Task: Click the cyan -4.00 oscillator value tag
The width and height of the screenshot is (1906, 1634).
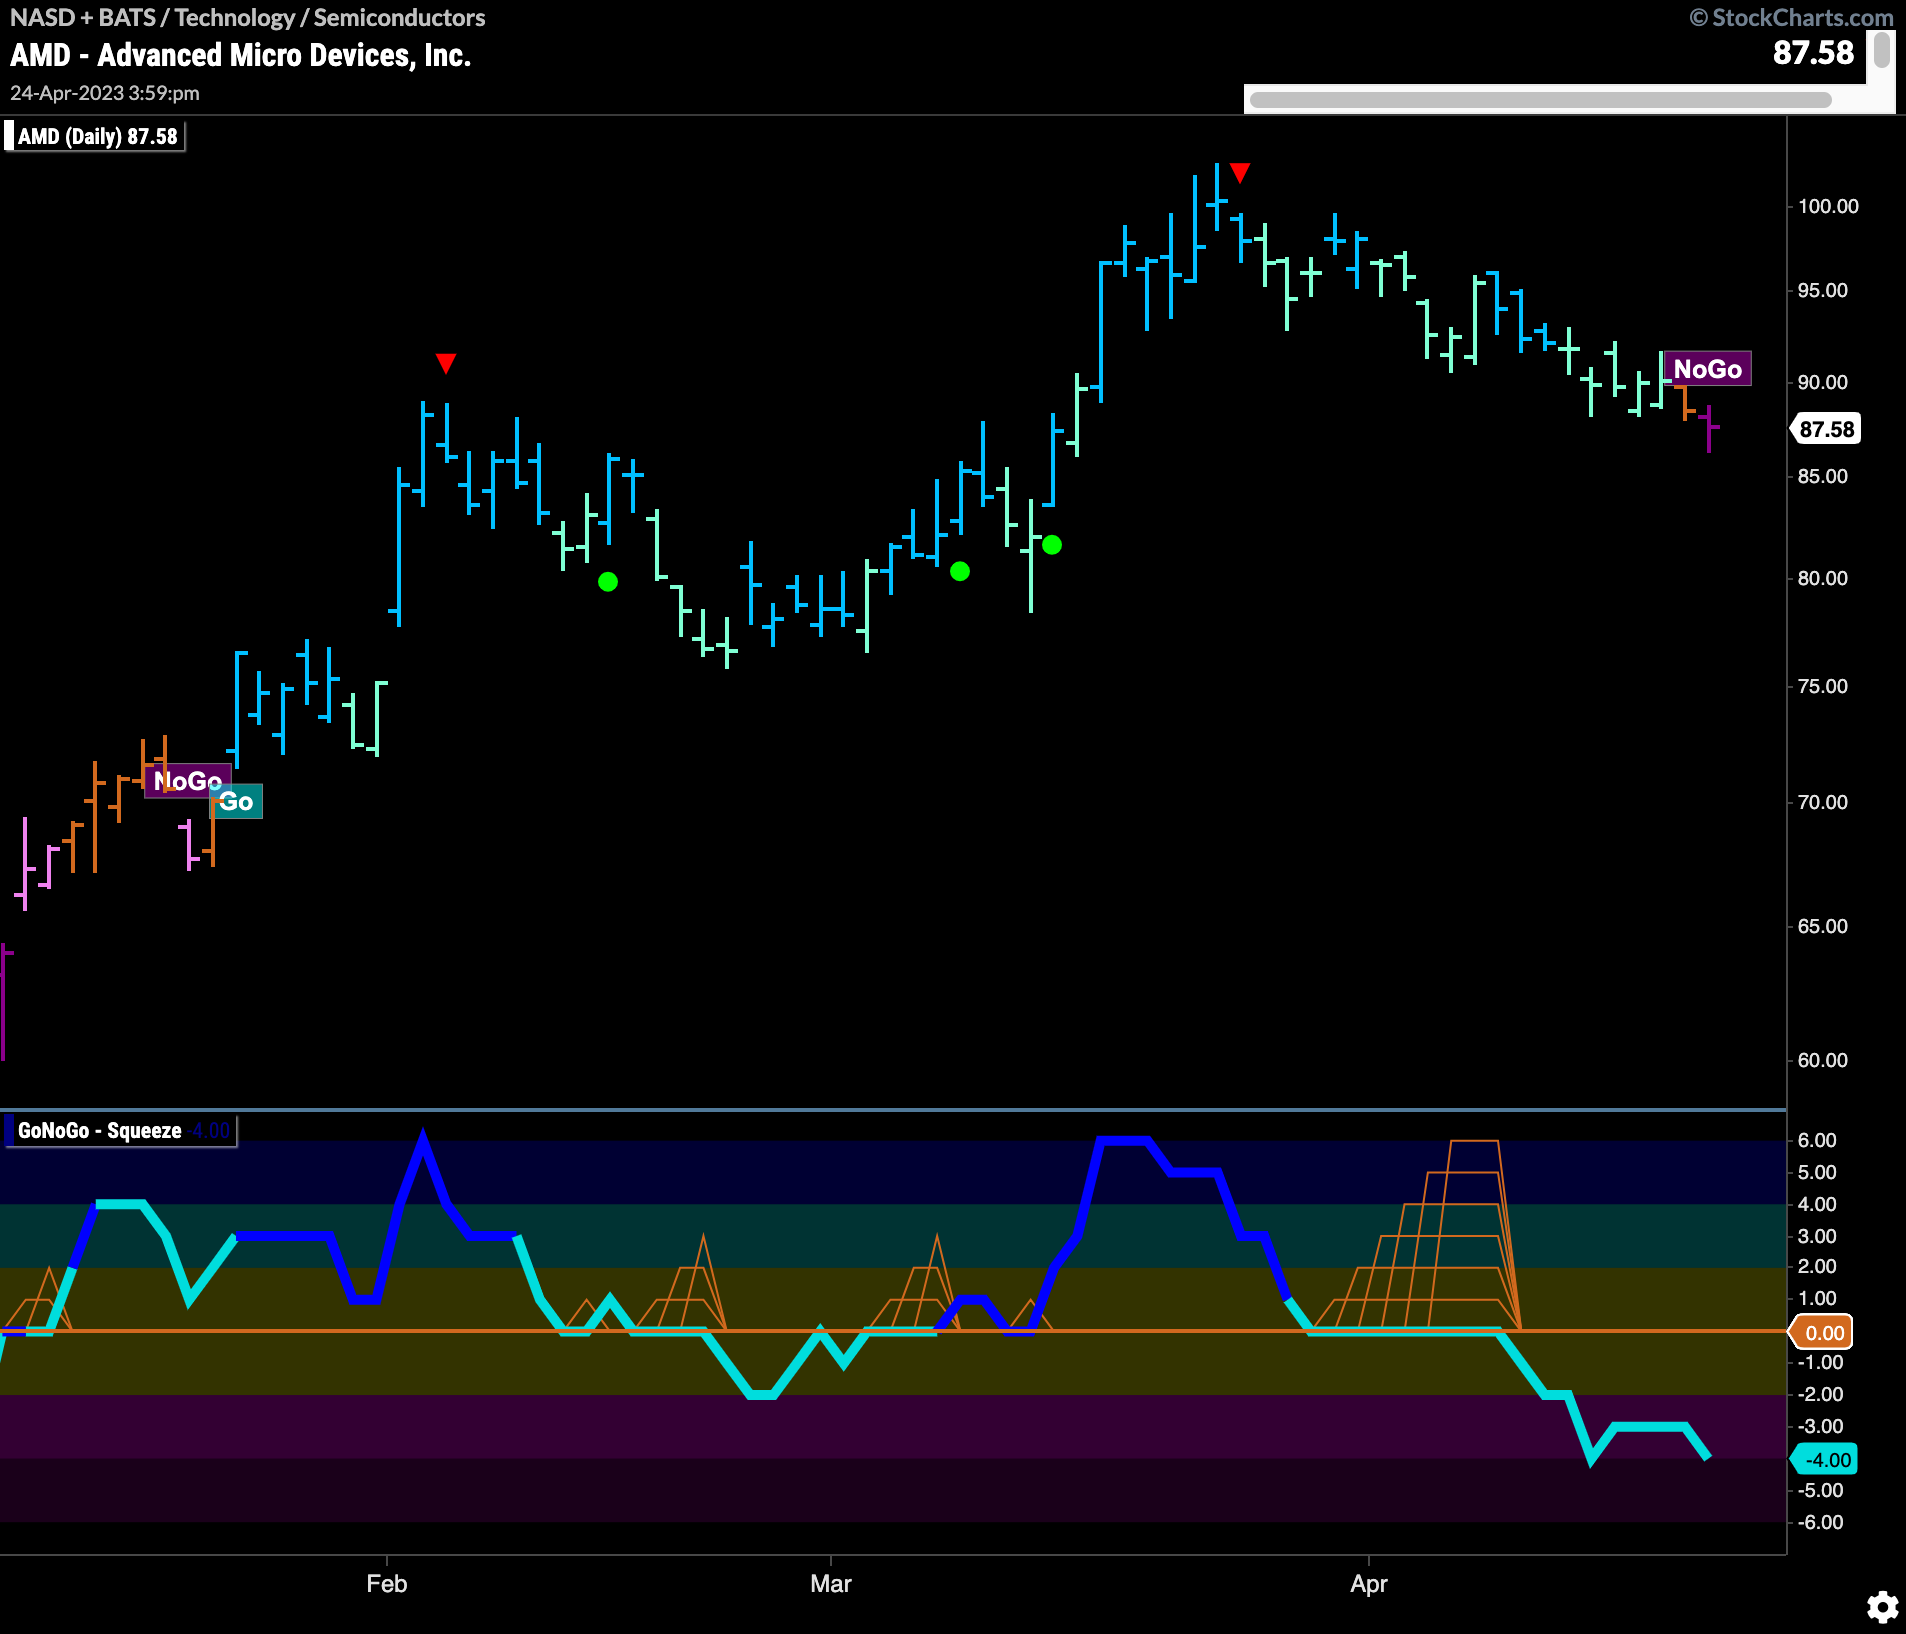Action: coord(1825,1460)
